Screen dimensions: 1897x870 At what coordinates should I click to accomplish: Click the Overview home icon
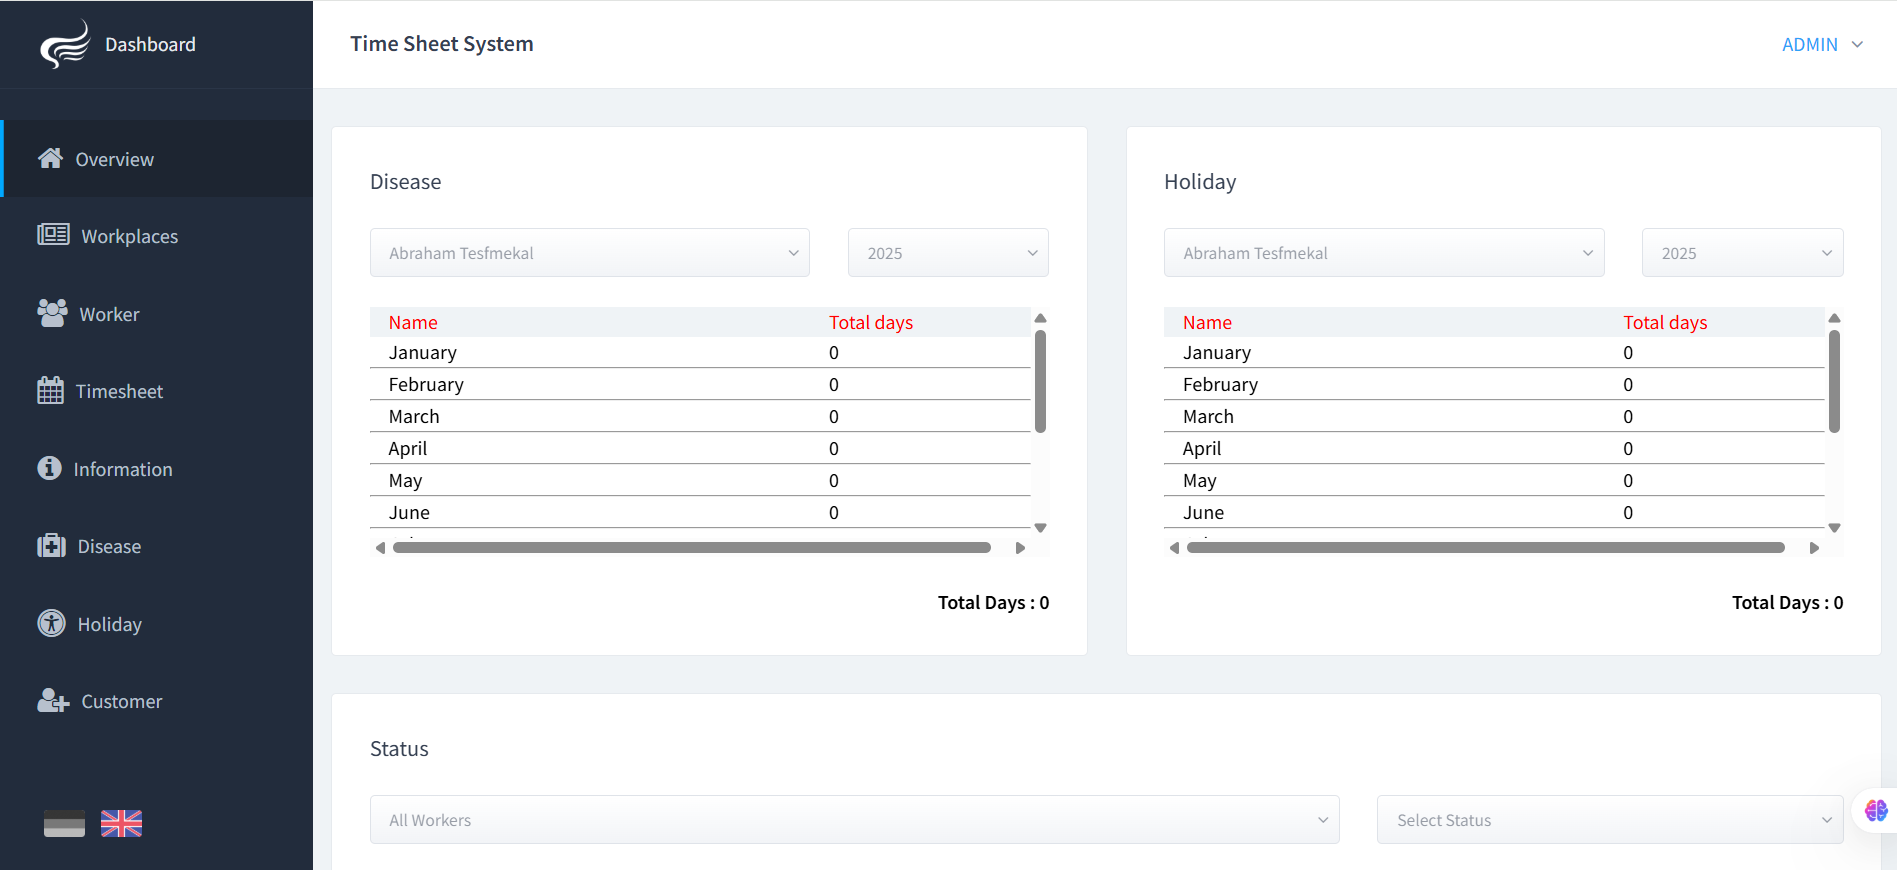coord(50,158)
